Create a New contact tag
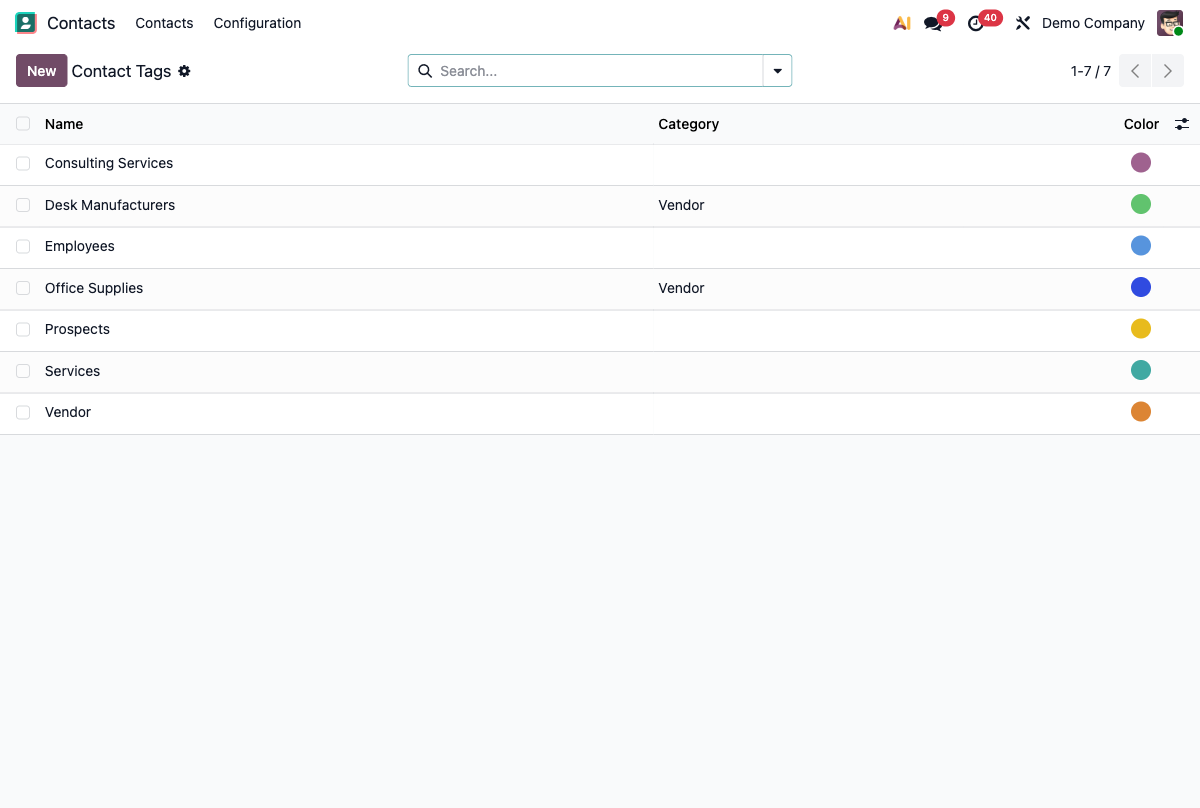The height and width of the screenshot is (808, 1200). [42, 71]
